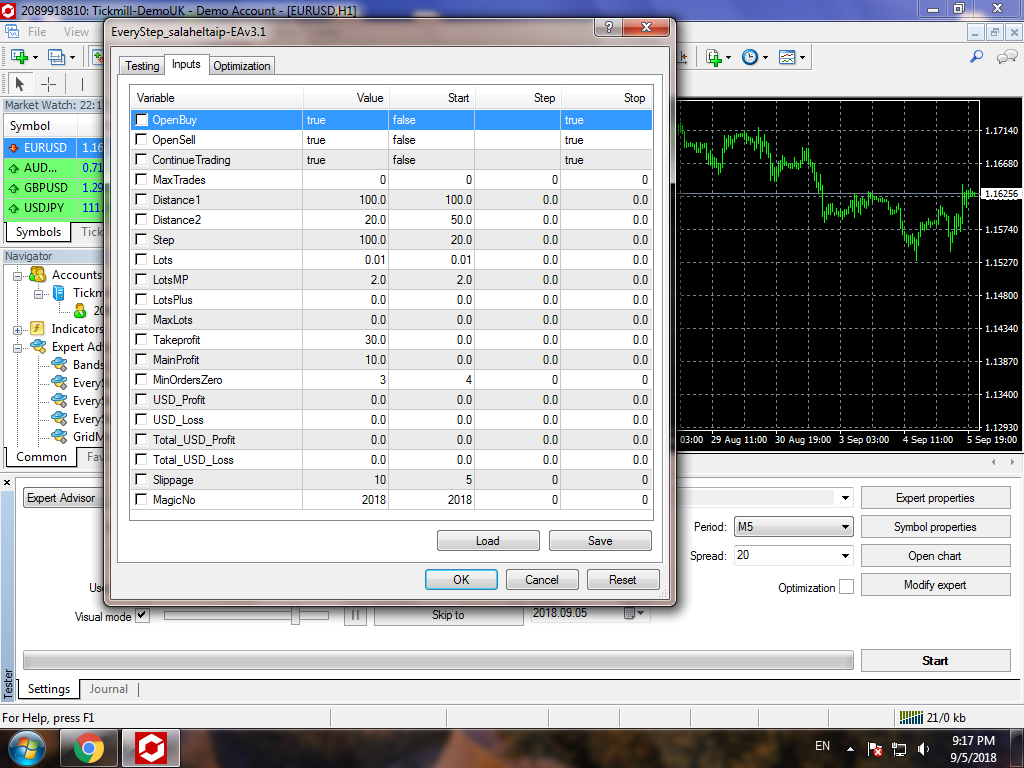Tick the OpenSell checkbox
The width and height of the screenshot is (1024, 768).
point(141,139)
